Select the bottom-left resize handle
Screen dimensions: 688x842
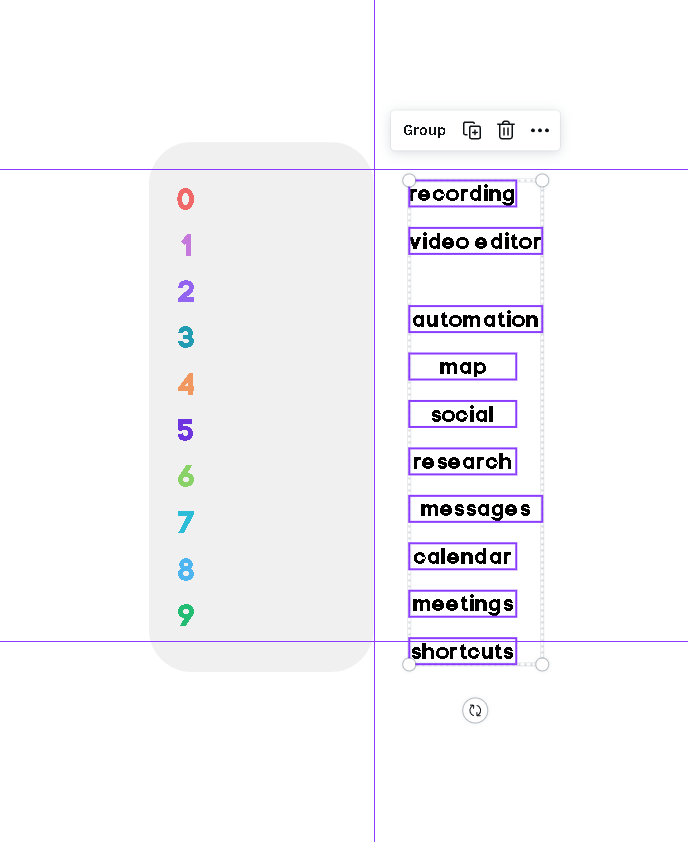(409, 664)
